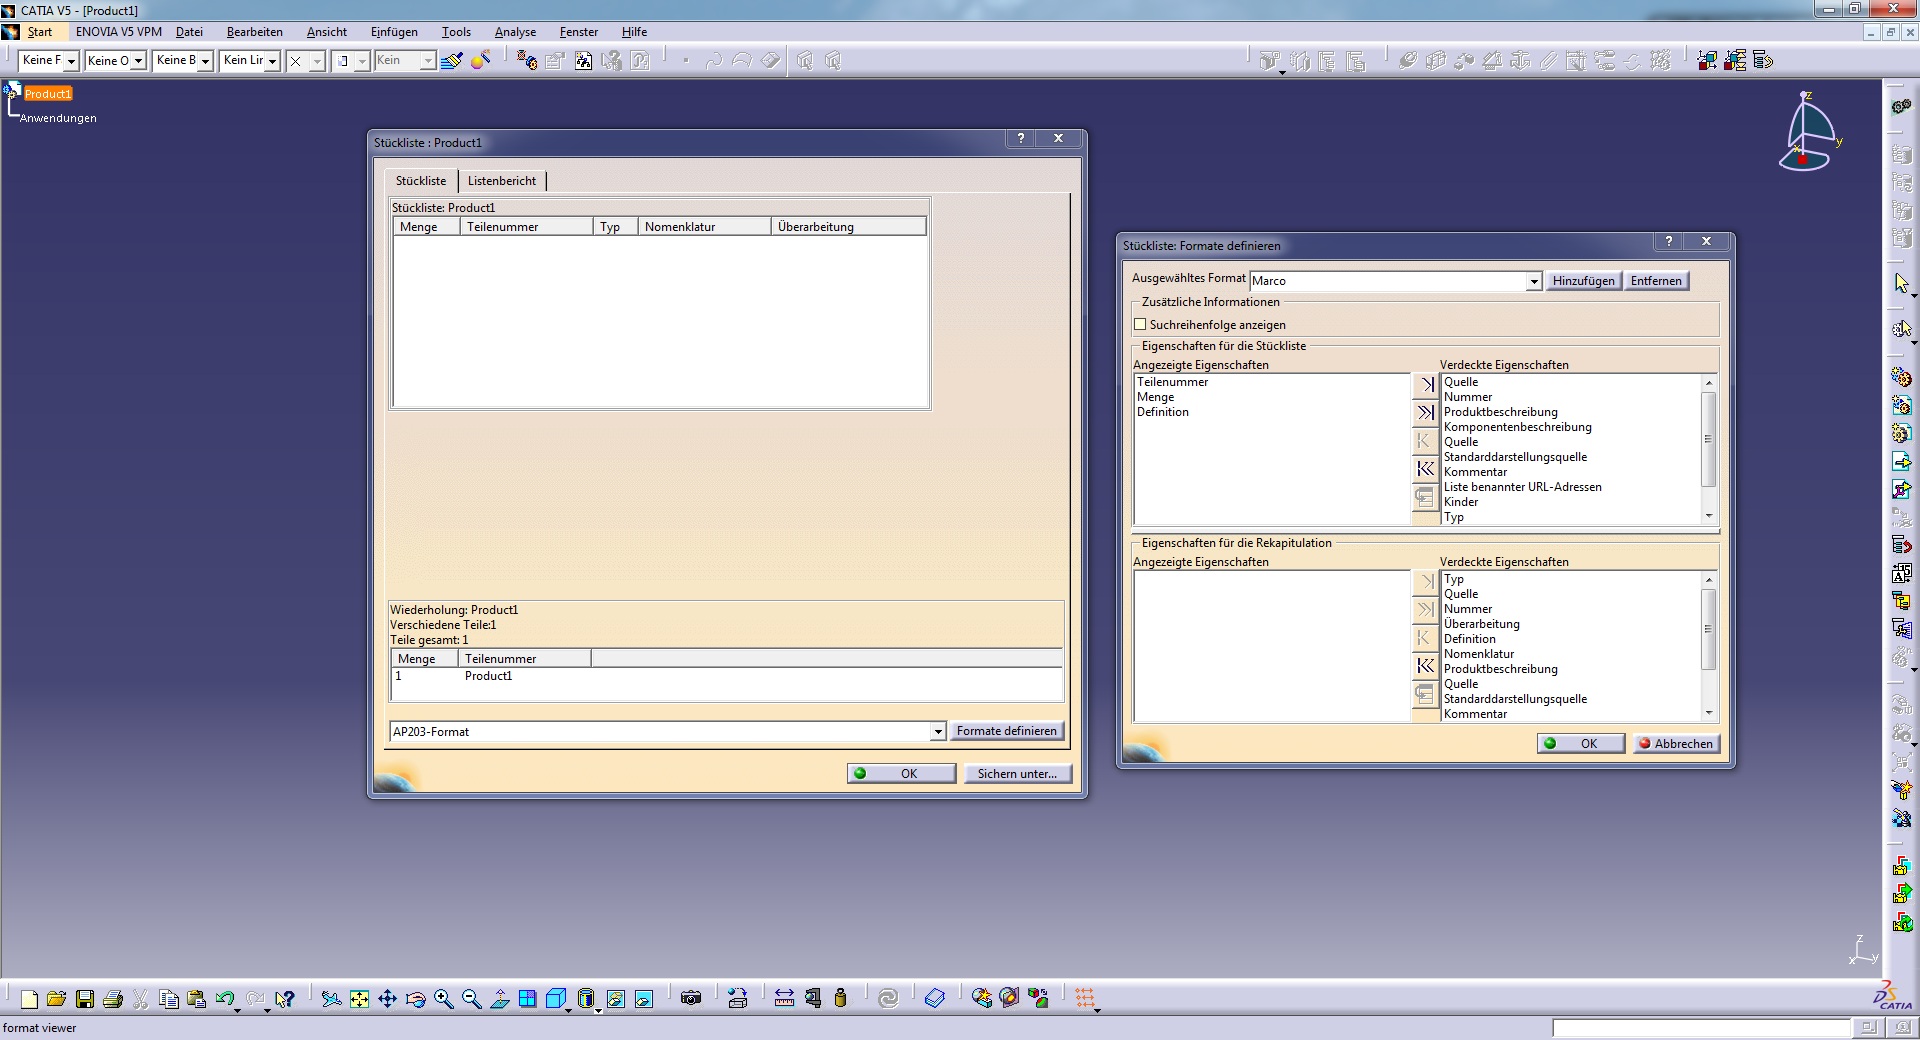Open the Bearbeiten menu

pos(255,32)
